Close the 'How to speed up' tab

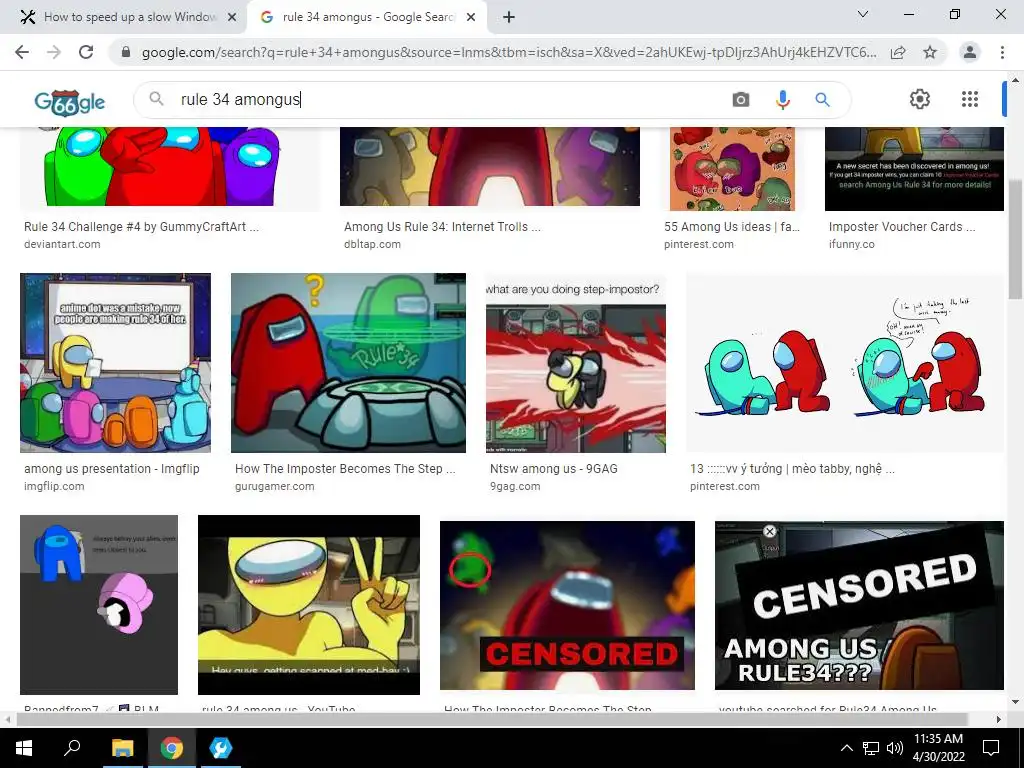(x=232, y=18)
